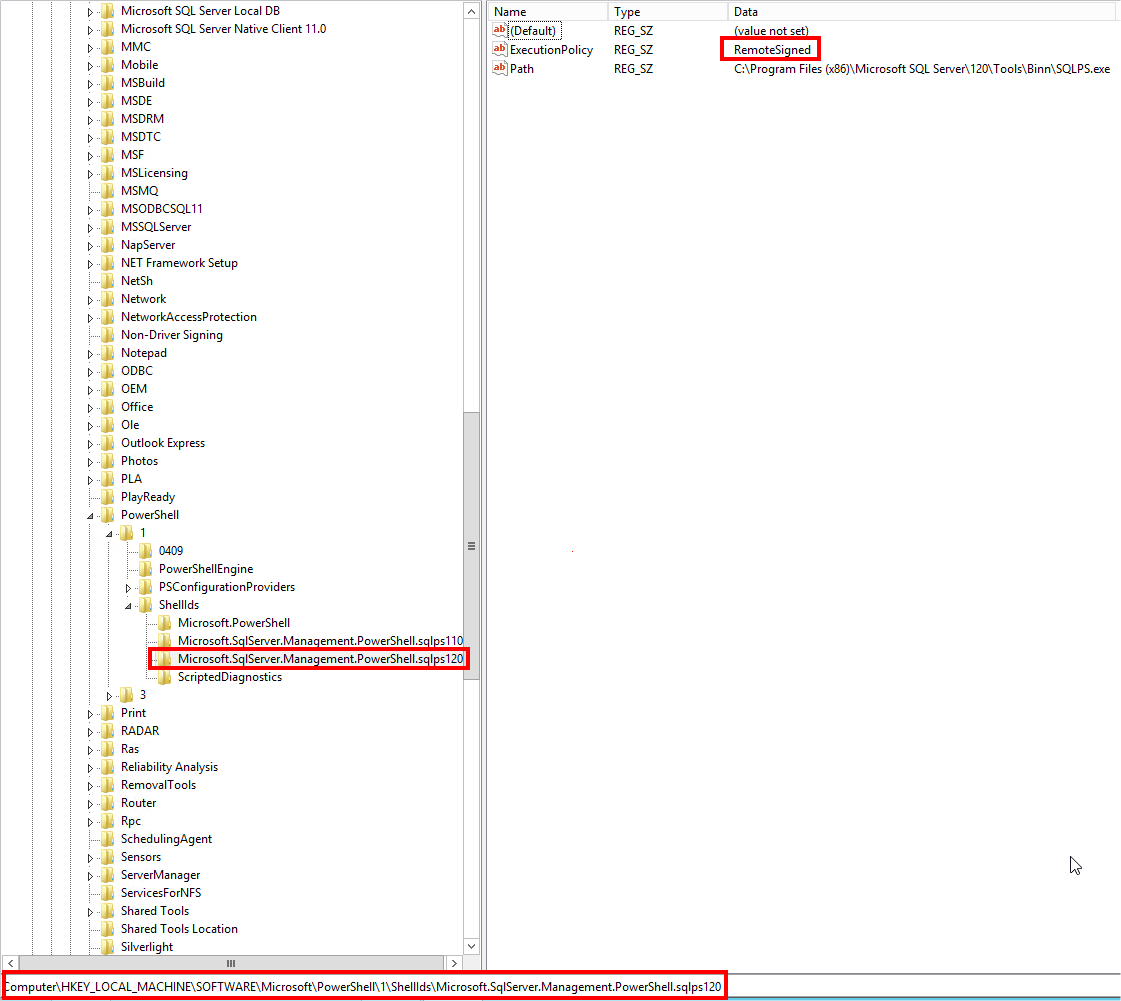Click the tree's vertical scrollbar thumb

point(471,546)
